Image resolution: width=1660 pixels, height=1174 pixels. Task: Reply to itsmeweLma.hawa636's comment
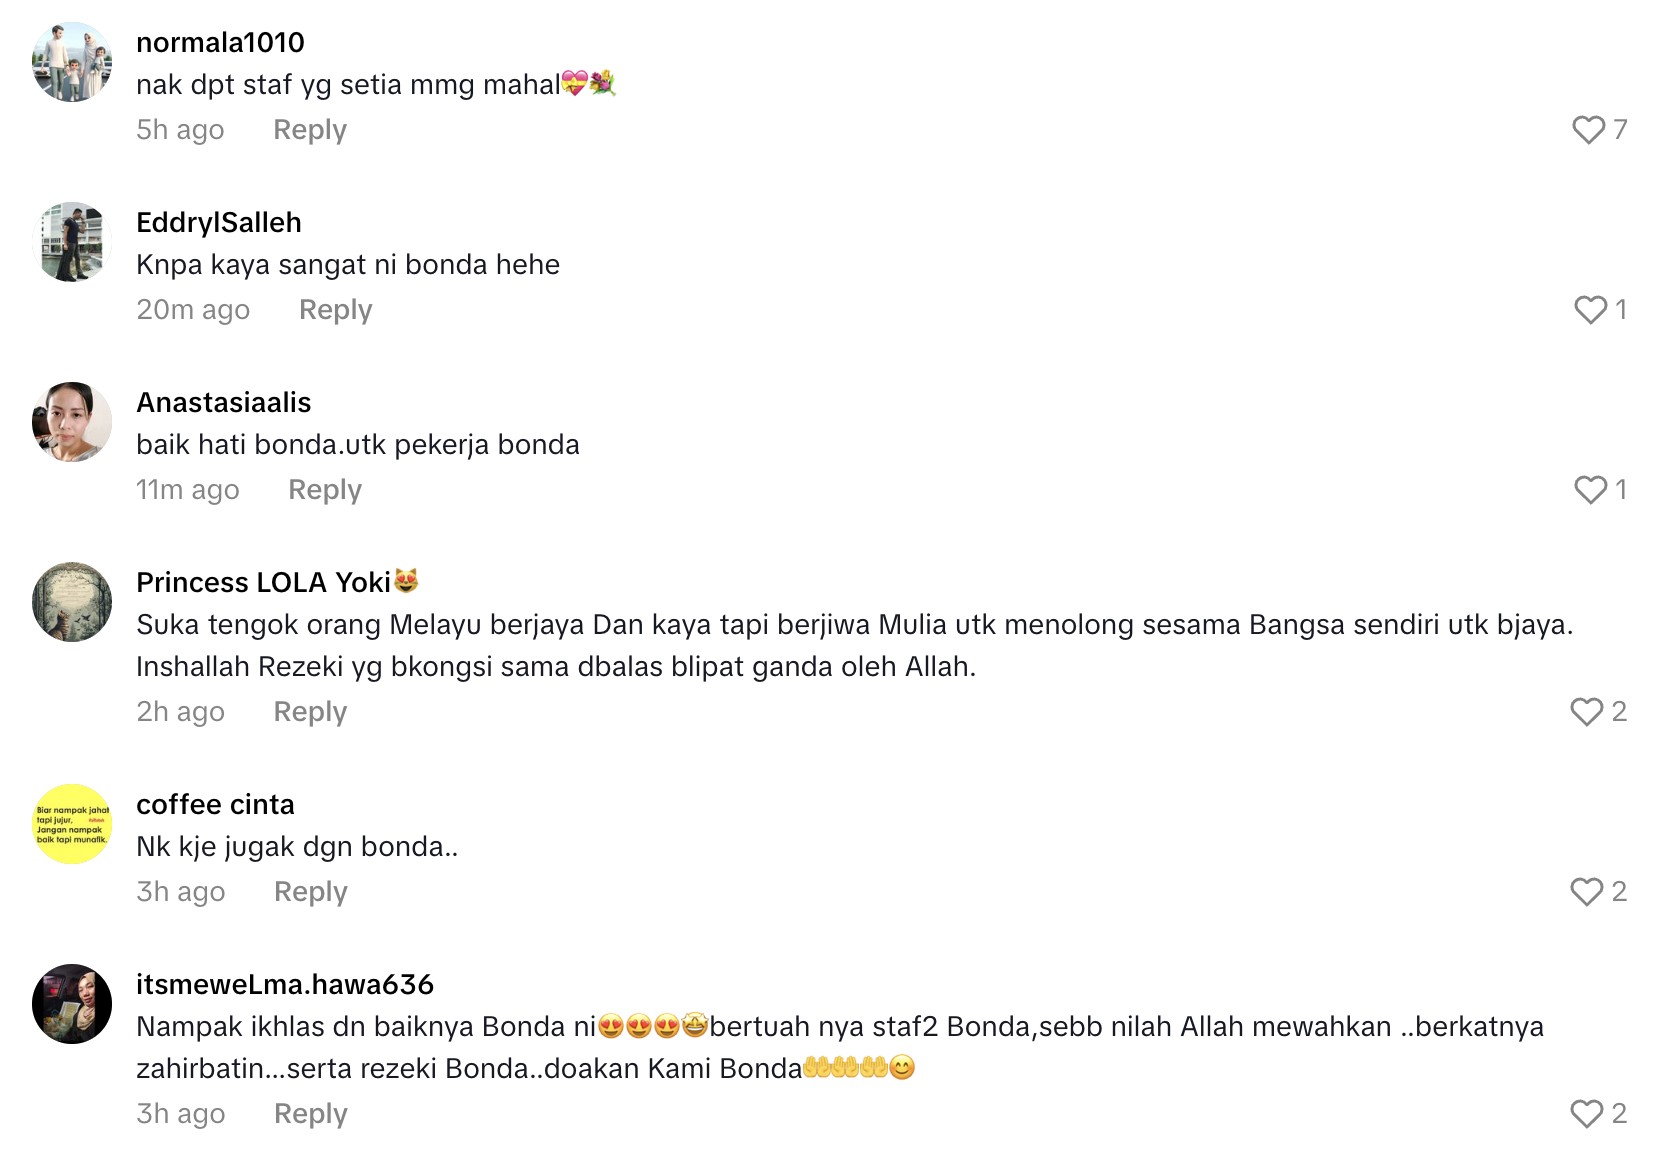pos(310,1114)
